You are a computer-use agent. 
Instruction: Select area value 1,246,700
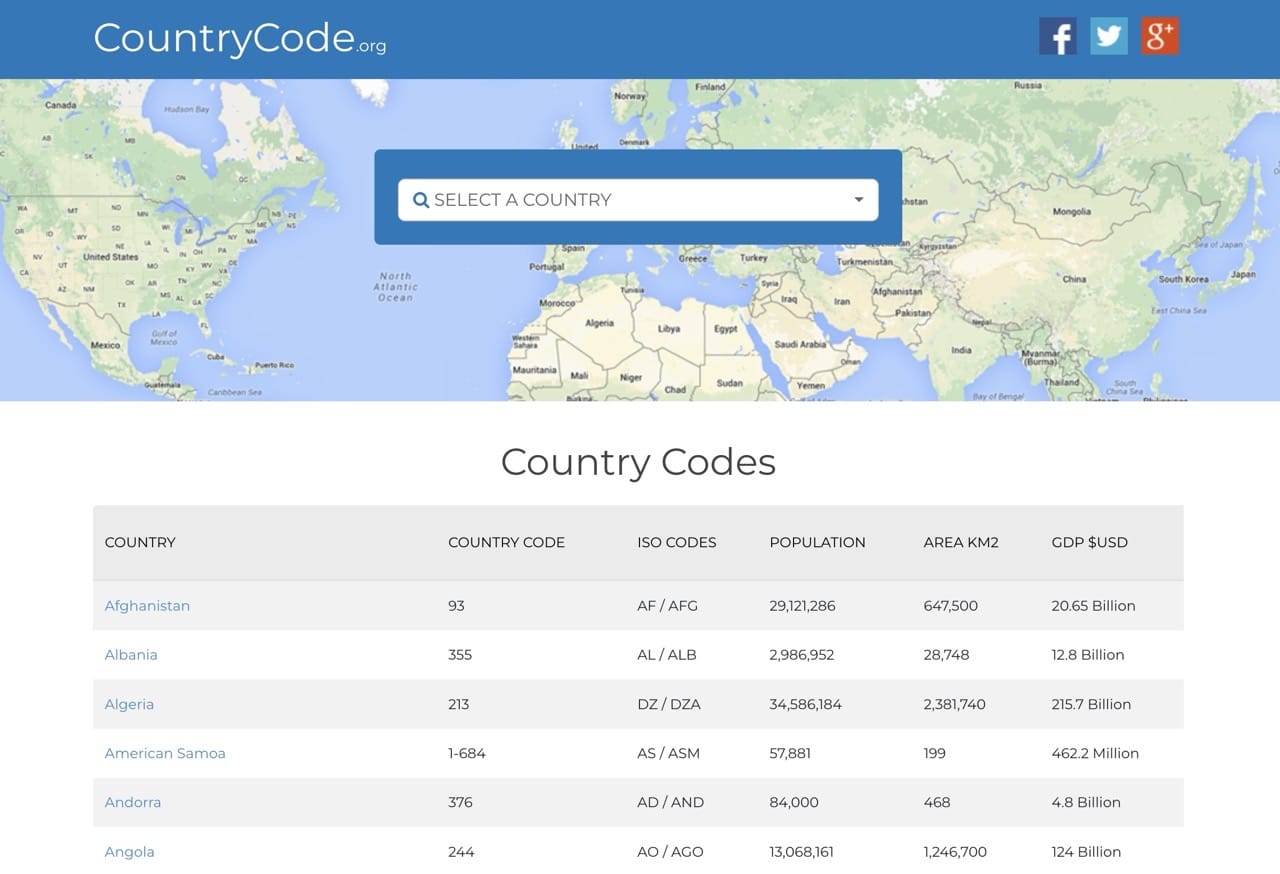pyautogui.click(x=955, y=852)
